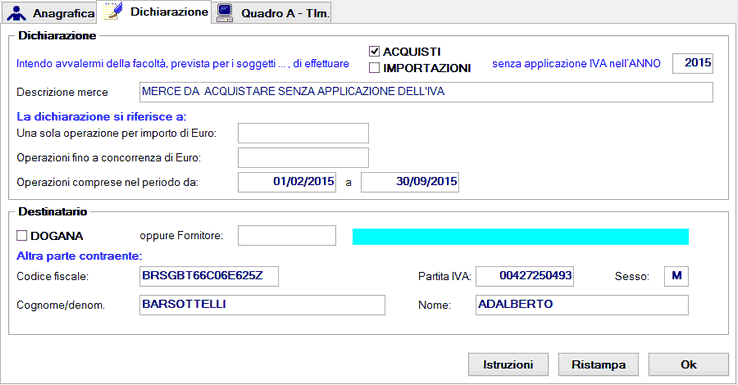Tick the DOGANA checkbox
Screen dimensions: 738x385
(x=22, y=235)
